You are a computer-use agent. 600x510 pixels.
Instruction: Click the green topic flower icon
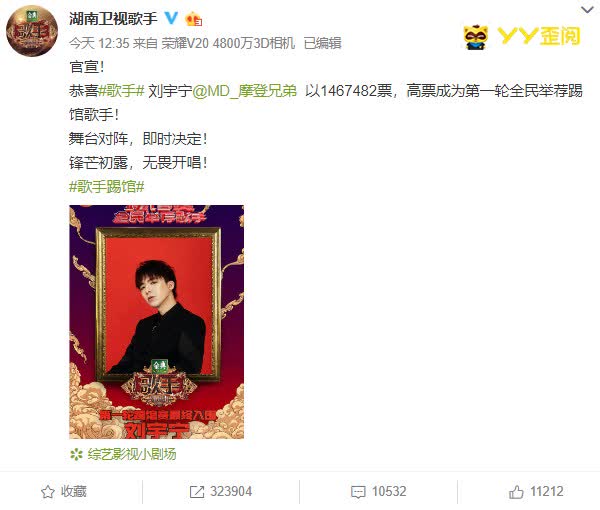[x=77, y=454]
